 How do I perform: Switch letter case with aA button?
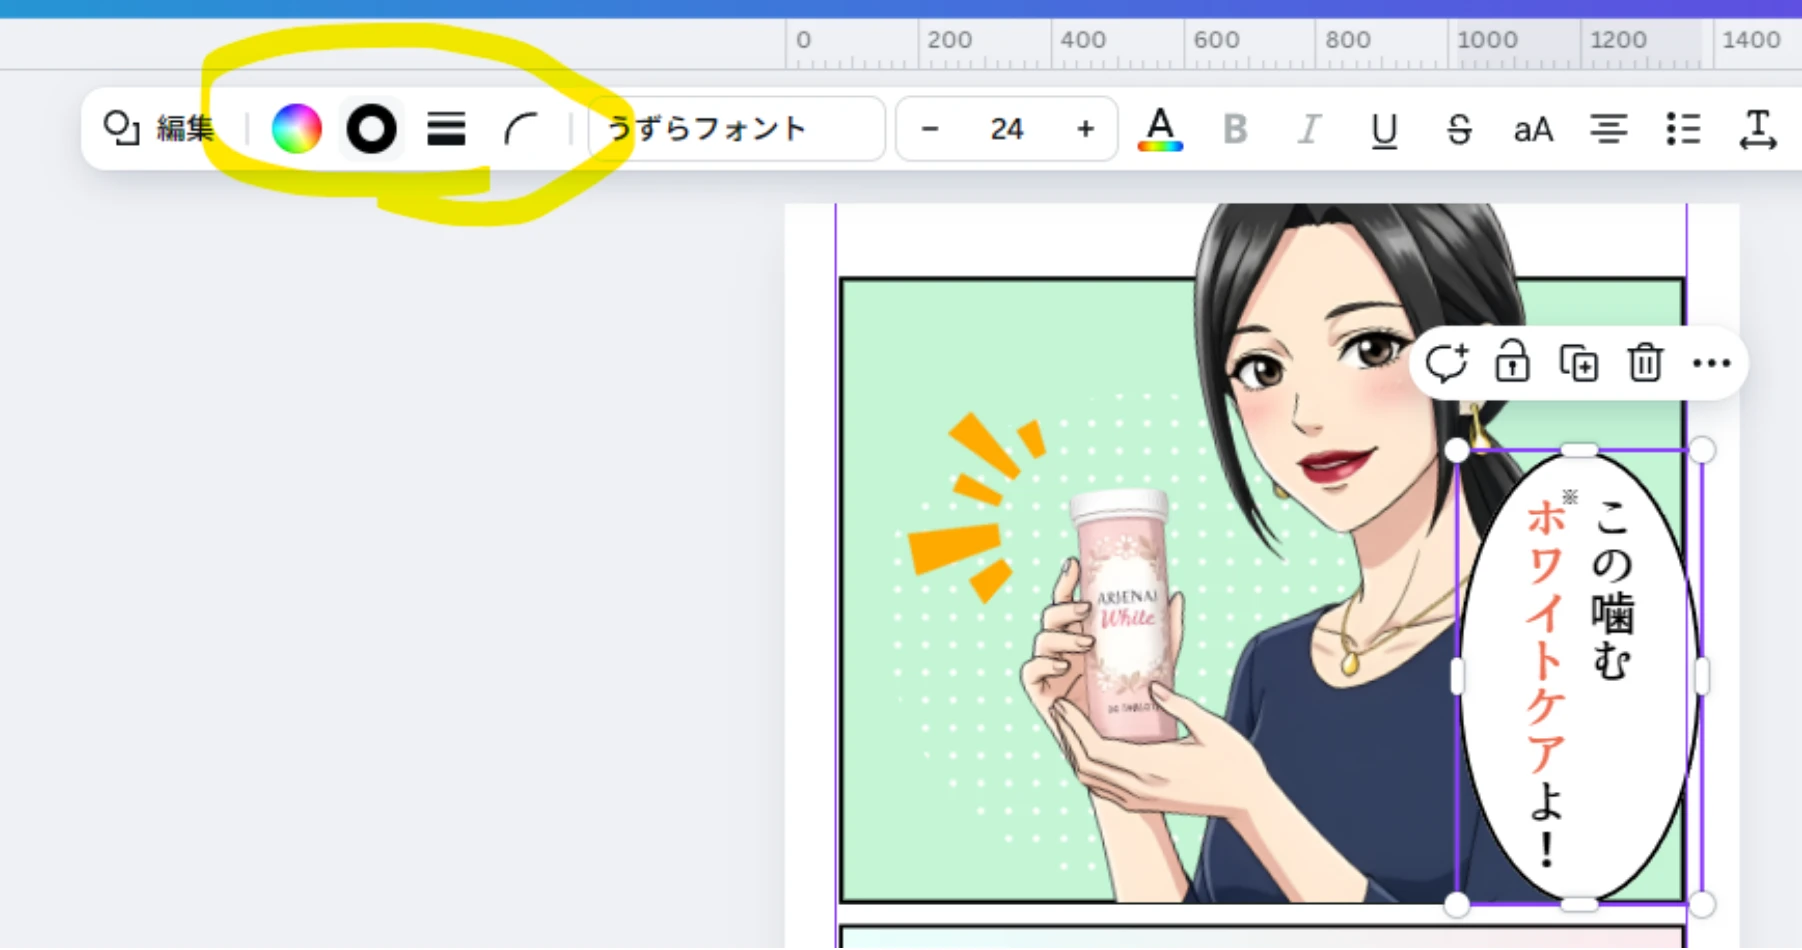point(1533,129)
